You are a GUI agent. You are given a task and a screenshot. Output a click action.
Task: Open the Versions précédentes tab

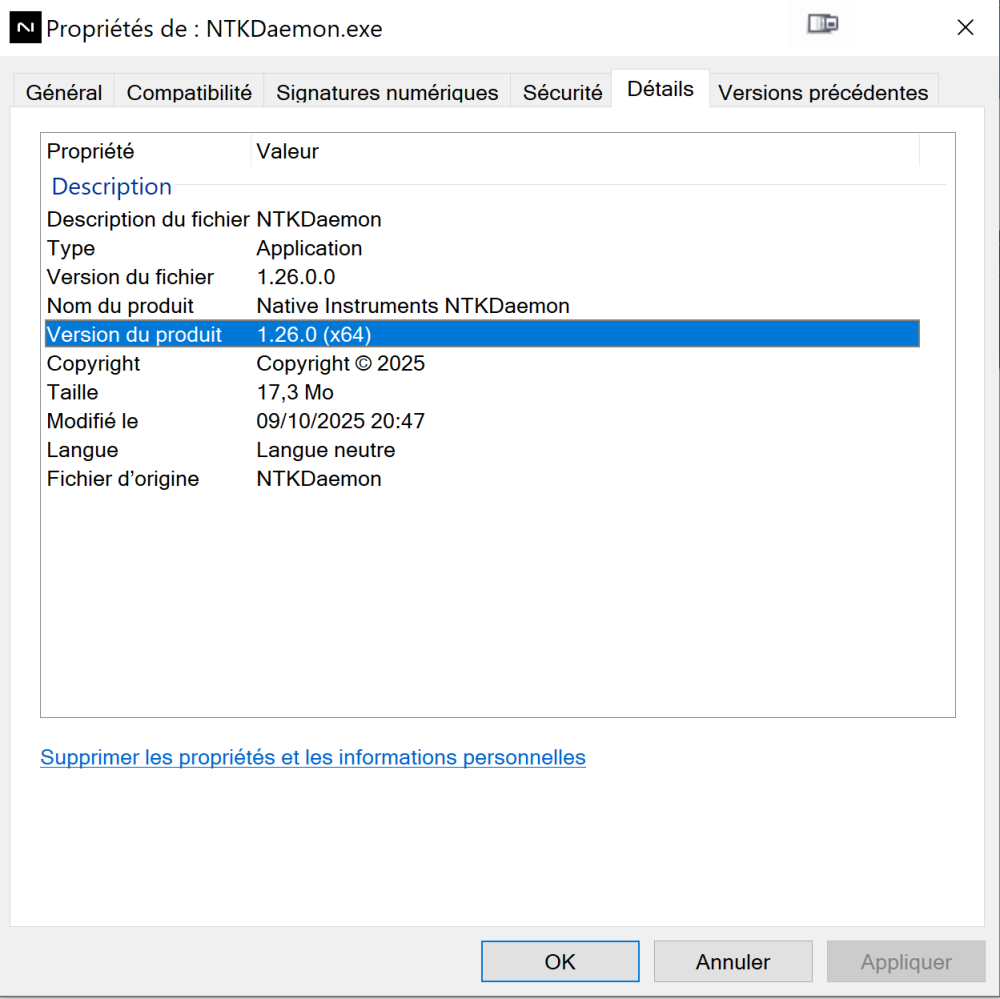[x=823, y=92]
